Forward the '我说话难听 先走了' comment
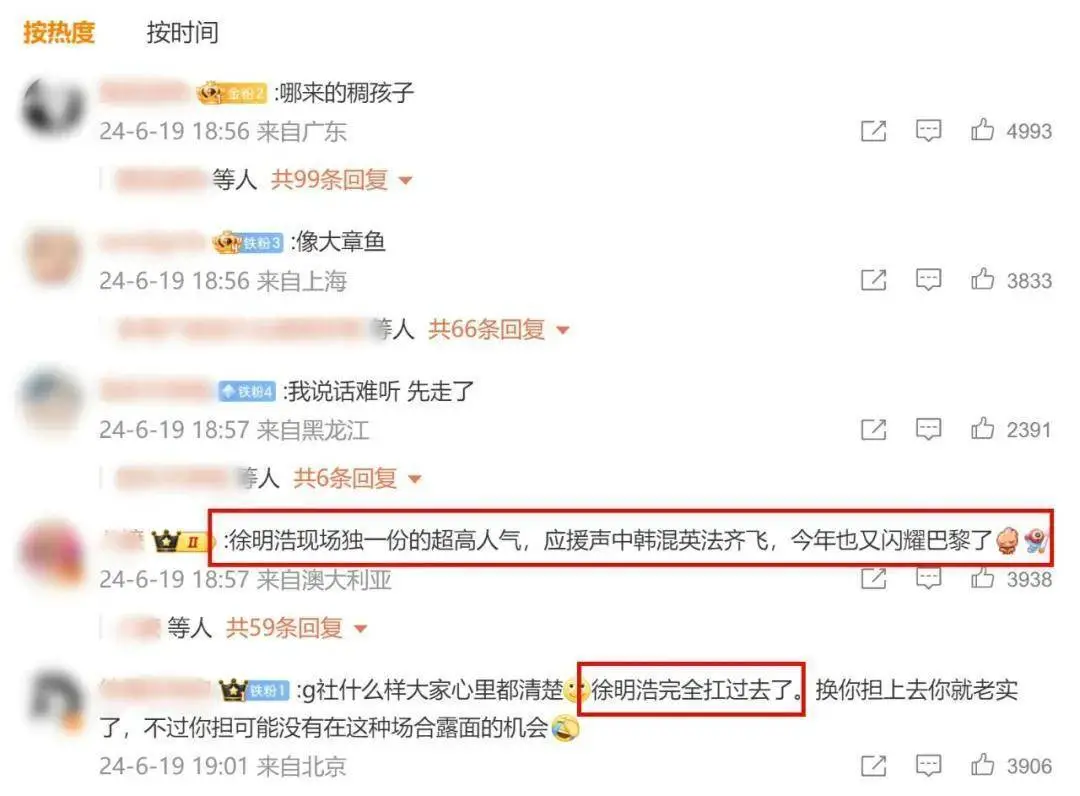The height and width of the screenshot is (796, 1080). point(873,429)
